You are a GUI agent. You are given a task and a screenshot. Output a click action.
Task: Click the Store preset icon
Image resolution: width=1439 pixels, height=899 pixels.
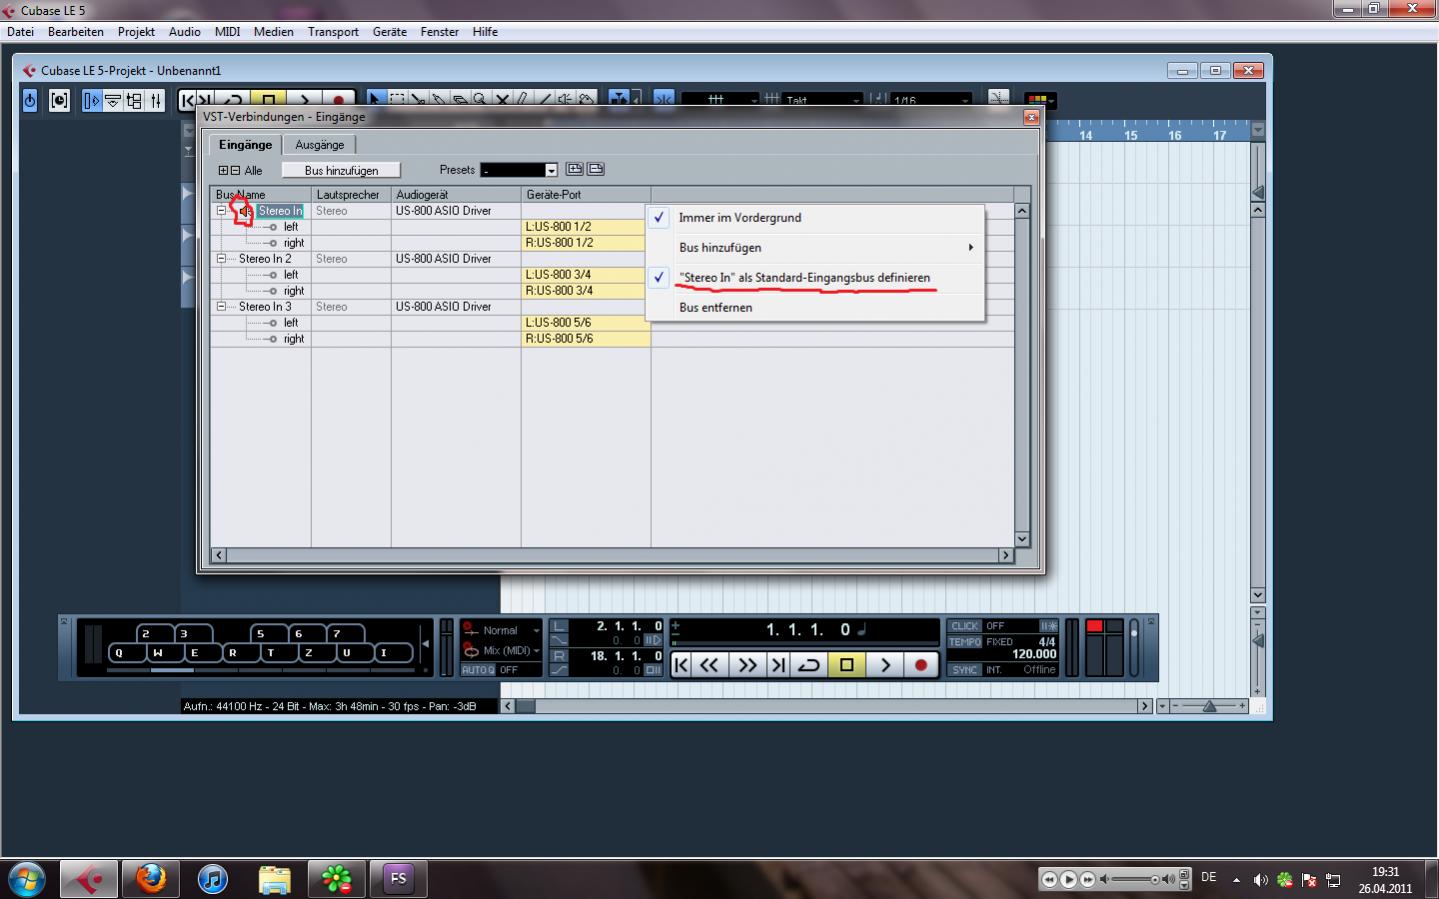[x=574, y=169]
